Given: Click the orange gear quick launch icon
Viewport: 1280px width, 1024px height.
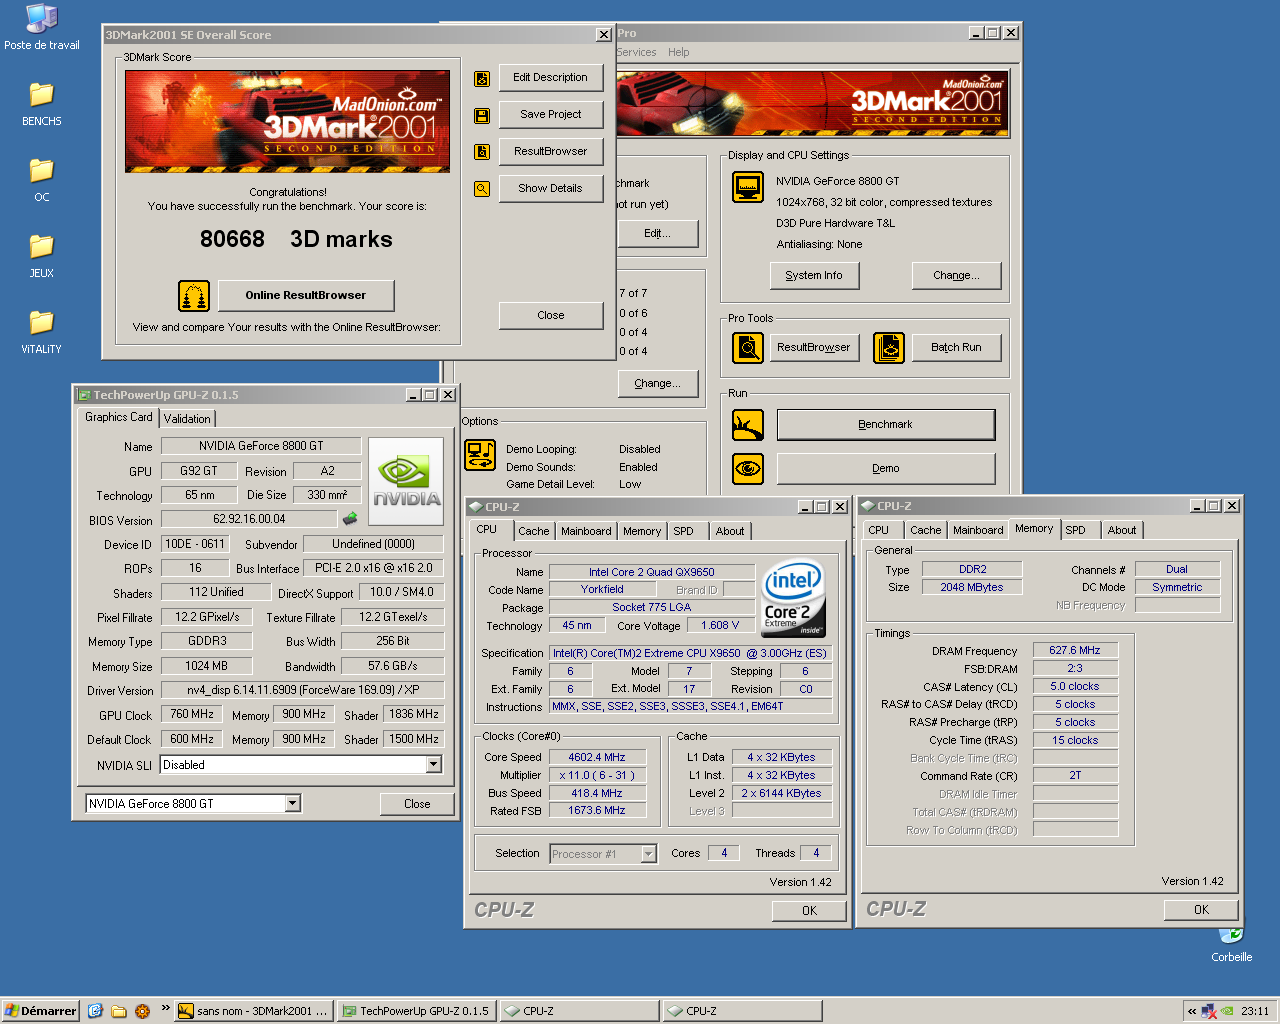Looking at the screenshot, I should pyautogui.click(x=142, y=1011).
